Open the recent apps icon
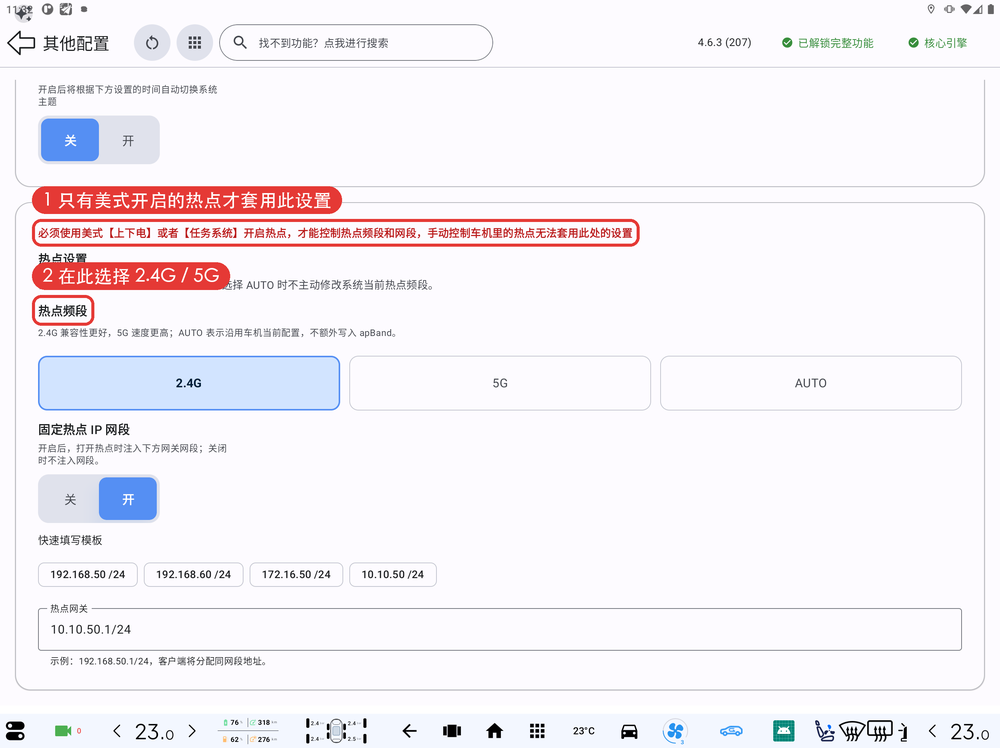Screen dimensions: 1000x748 [452, 731]
